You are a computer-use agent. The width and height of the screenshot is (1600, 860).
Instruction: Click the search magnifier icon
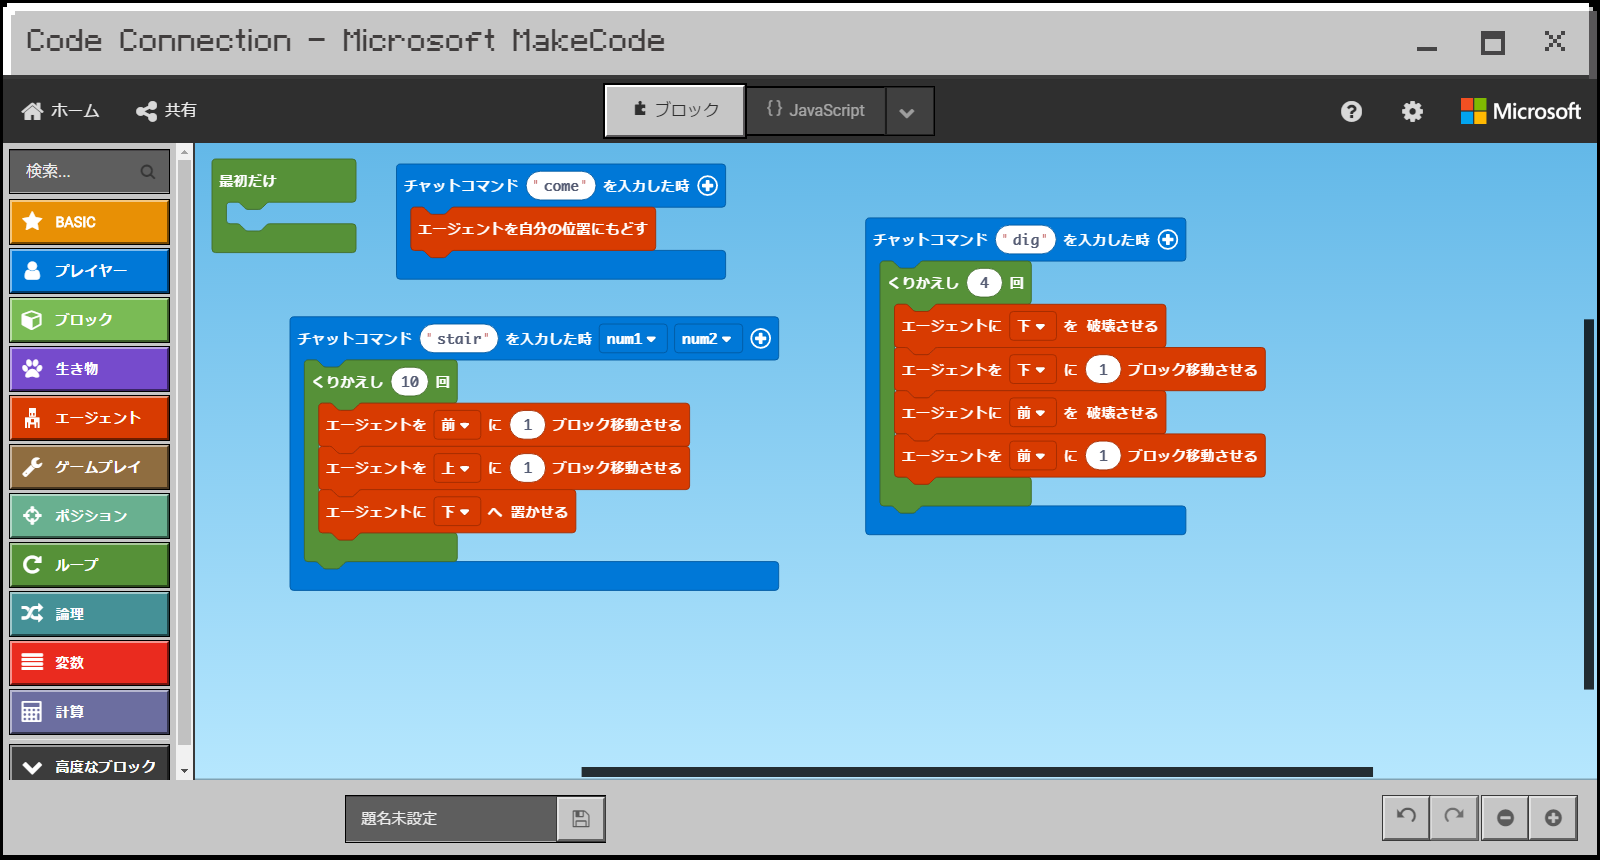[x=148, y=172]
